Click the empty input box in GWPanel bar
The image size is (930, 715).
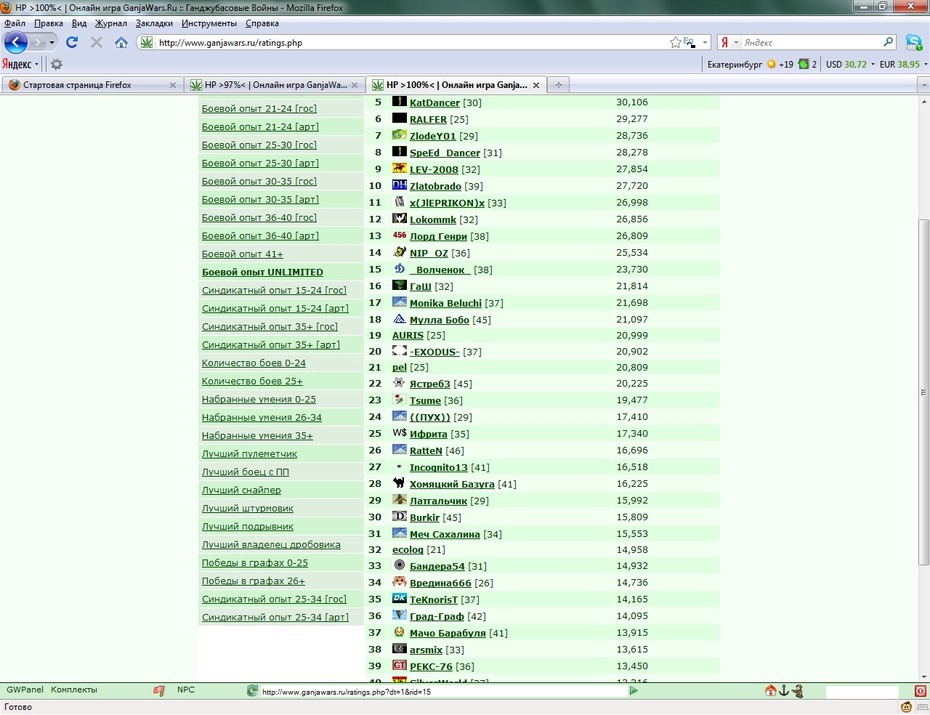tap(862, 691)
